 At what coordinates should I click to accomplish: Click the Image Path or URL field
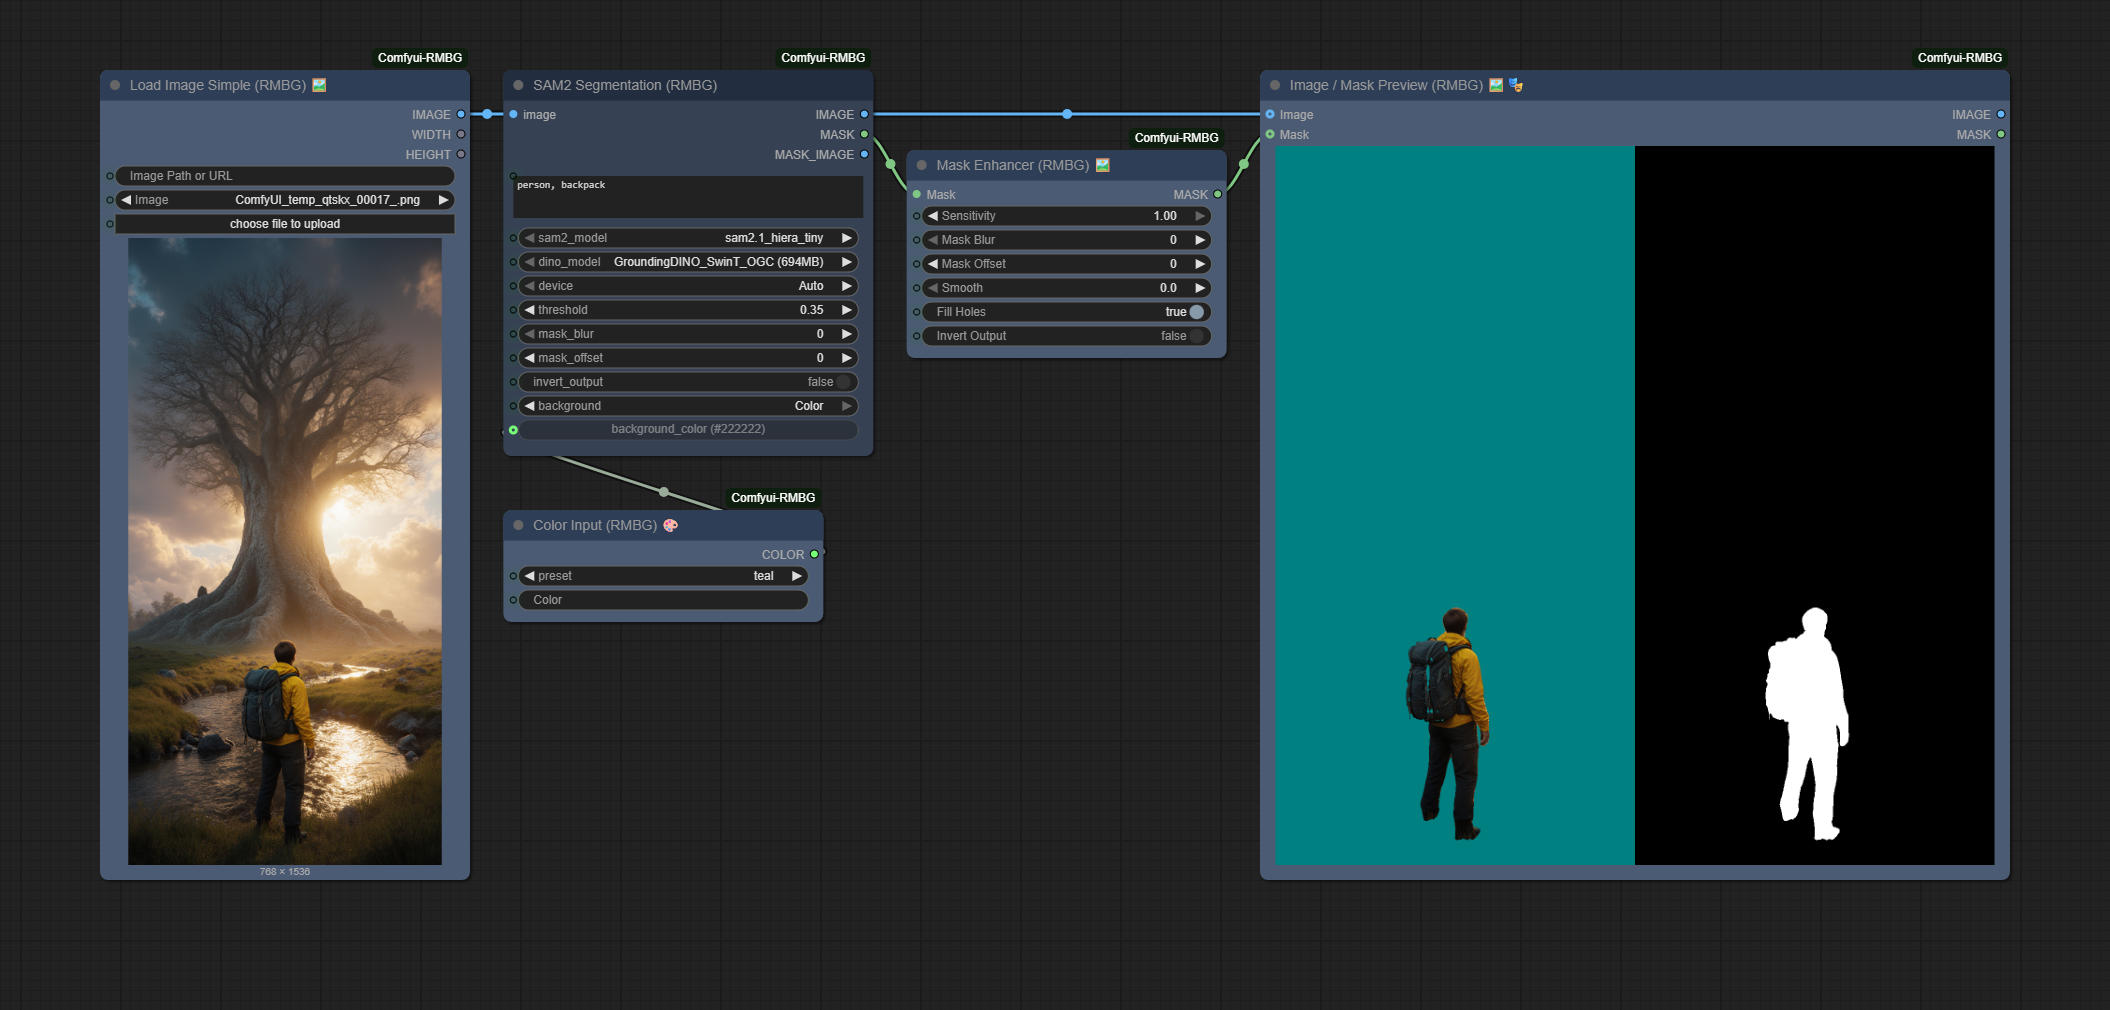(x=285, y=176)
